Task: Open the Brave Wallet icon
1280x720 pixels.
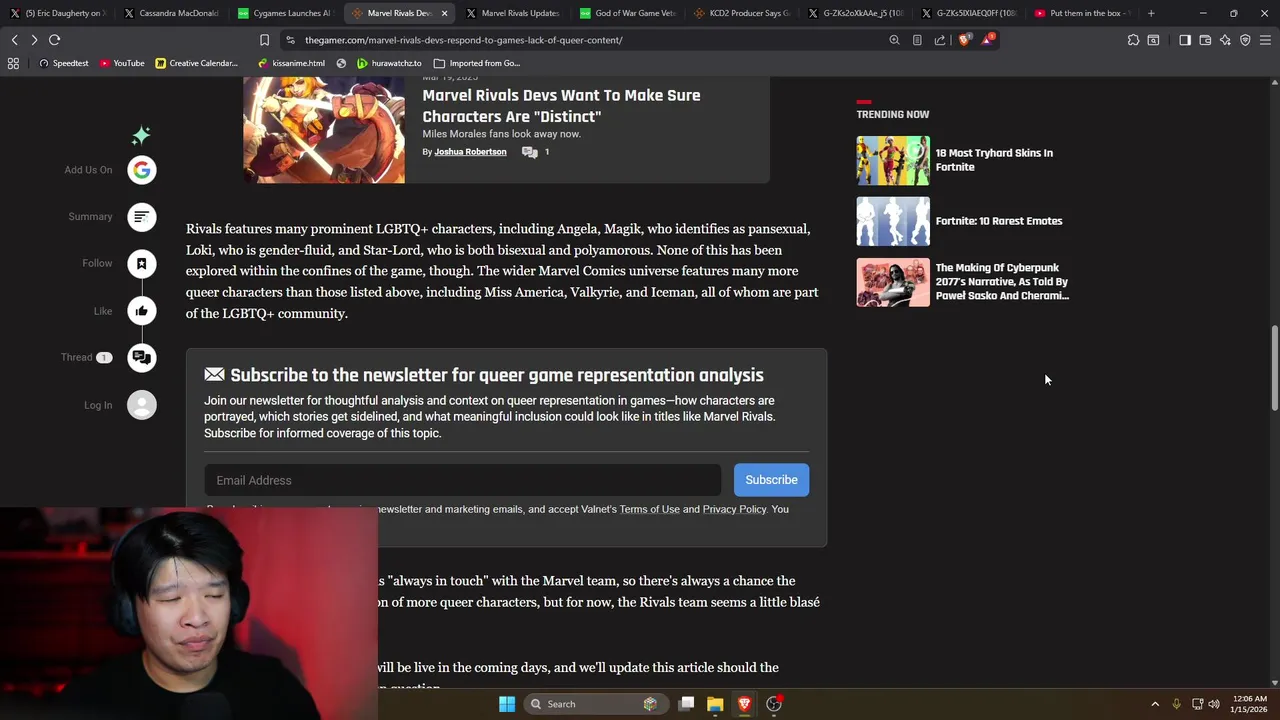Action: pyautogui.click(x=1205, y=40)
